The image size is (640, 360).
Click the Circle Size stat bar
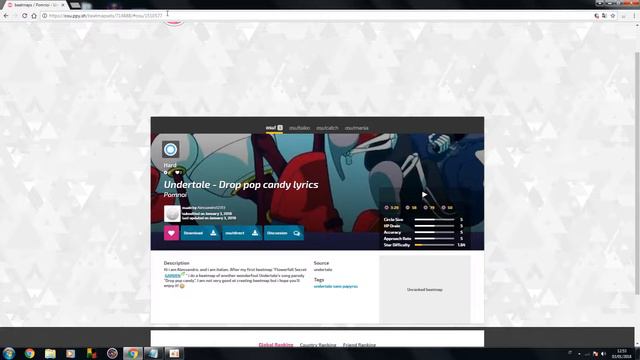434,220
